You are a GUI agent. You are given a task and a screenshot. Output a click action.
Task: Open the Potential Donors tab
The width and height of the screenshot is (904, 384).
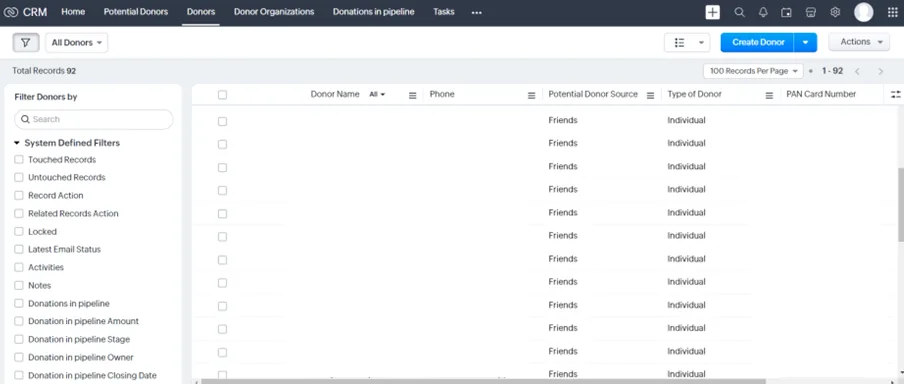pyautogui.click(x=136, y=12)
